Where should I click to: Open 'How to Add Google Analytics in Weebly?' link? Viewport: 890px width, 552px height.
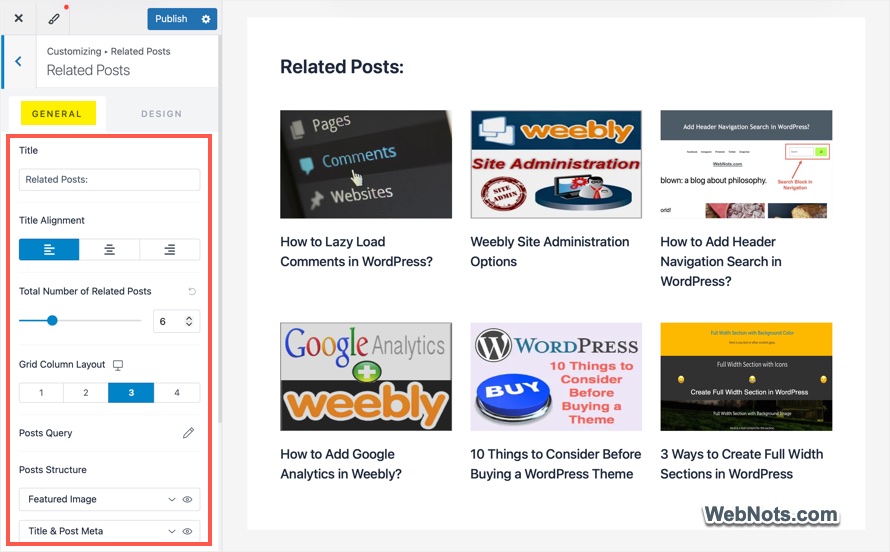coord(341,464)
